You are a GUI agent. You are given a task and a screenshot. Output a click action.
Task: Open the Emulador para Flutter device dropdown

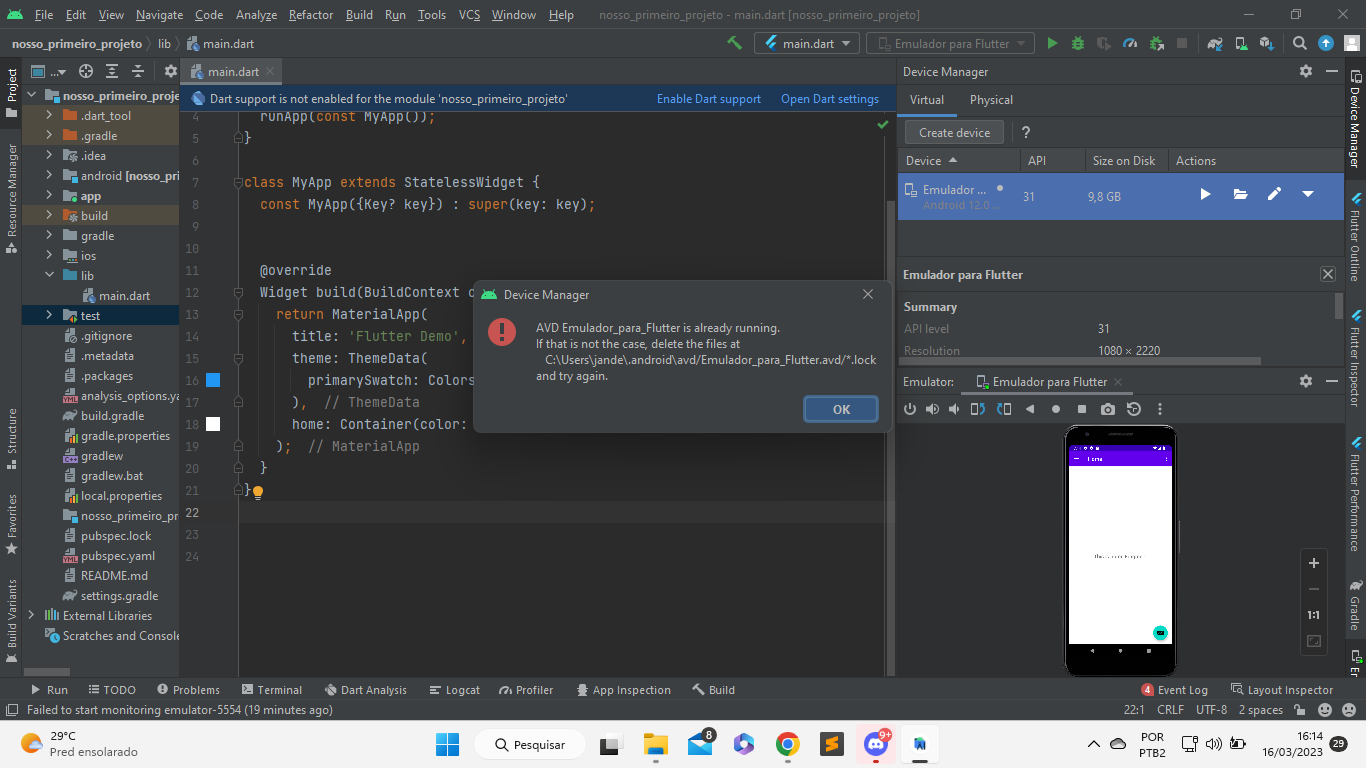coord(951,43)
